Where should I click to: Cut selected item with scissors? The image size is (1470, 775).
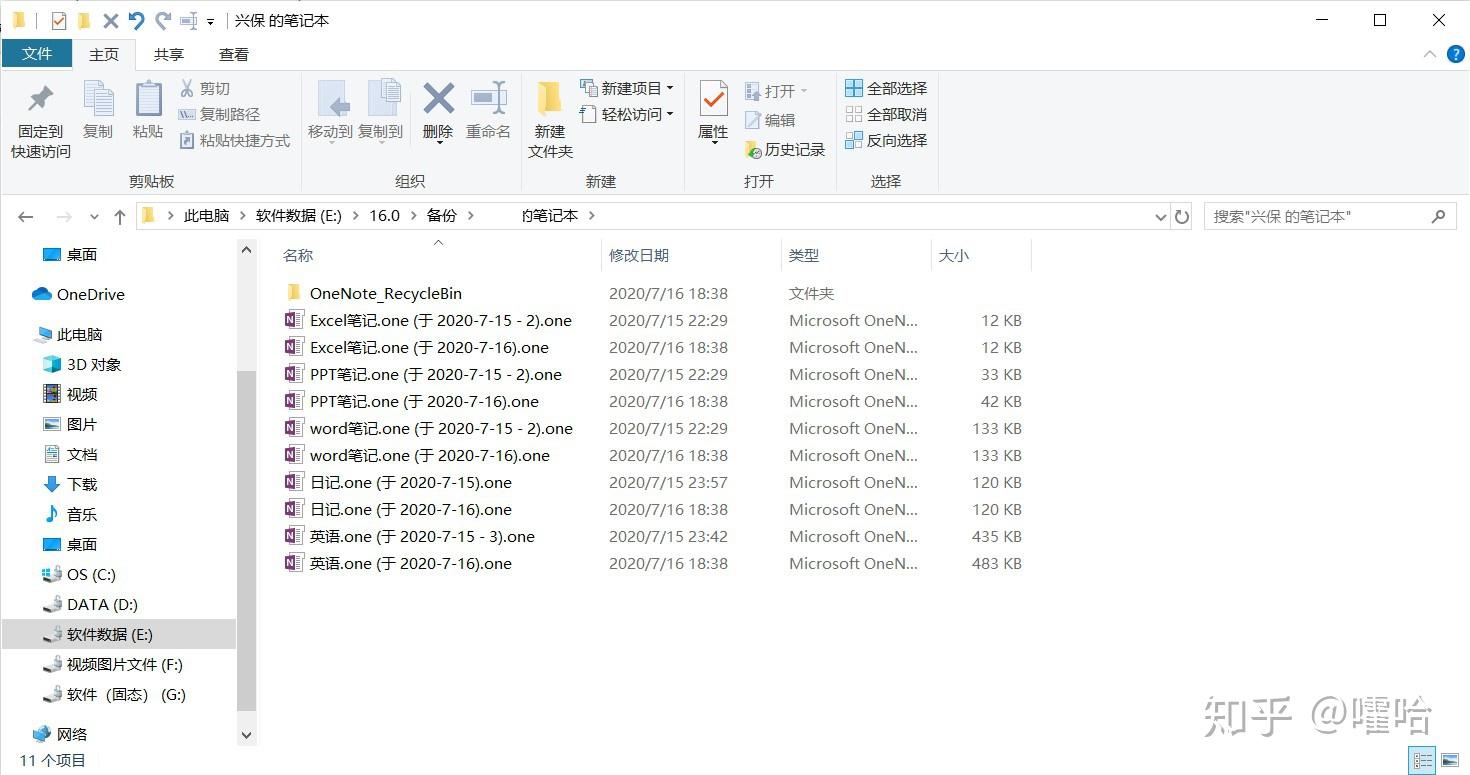205,89
